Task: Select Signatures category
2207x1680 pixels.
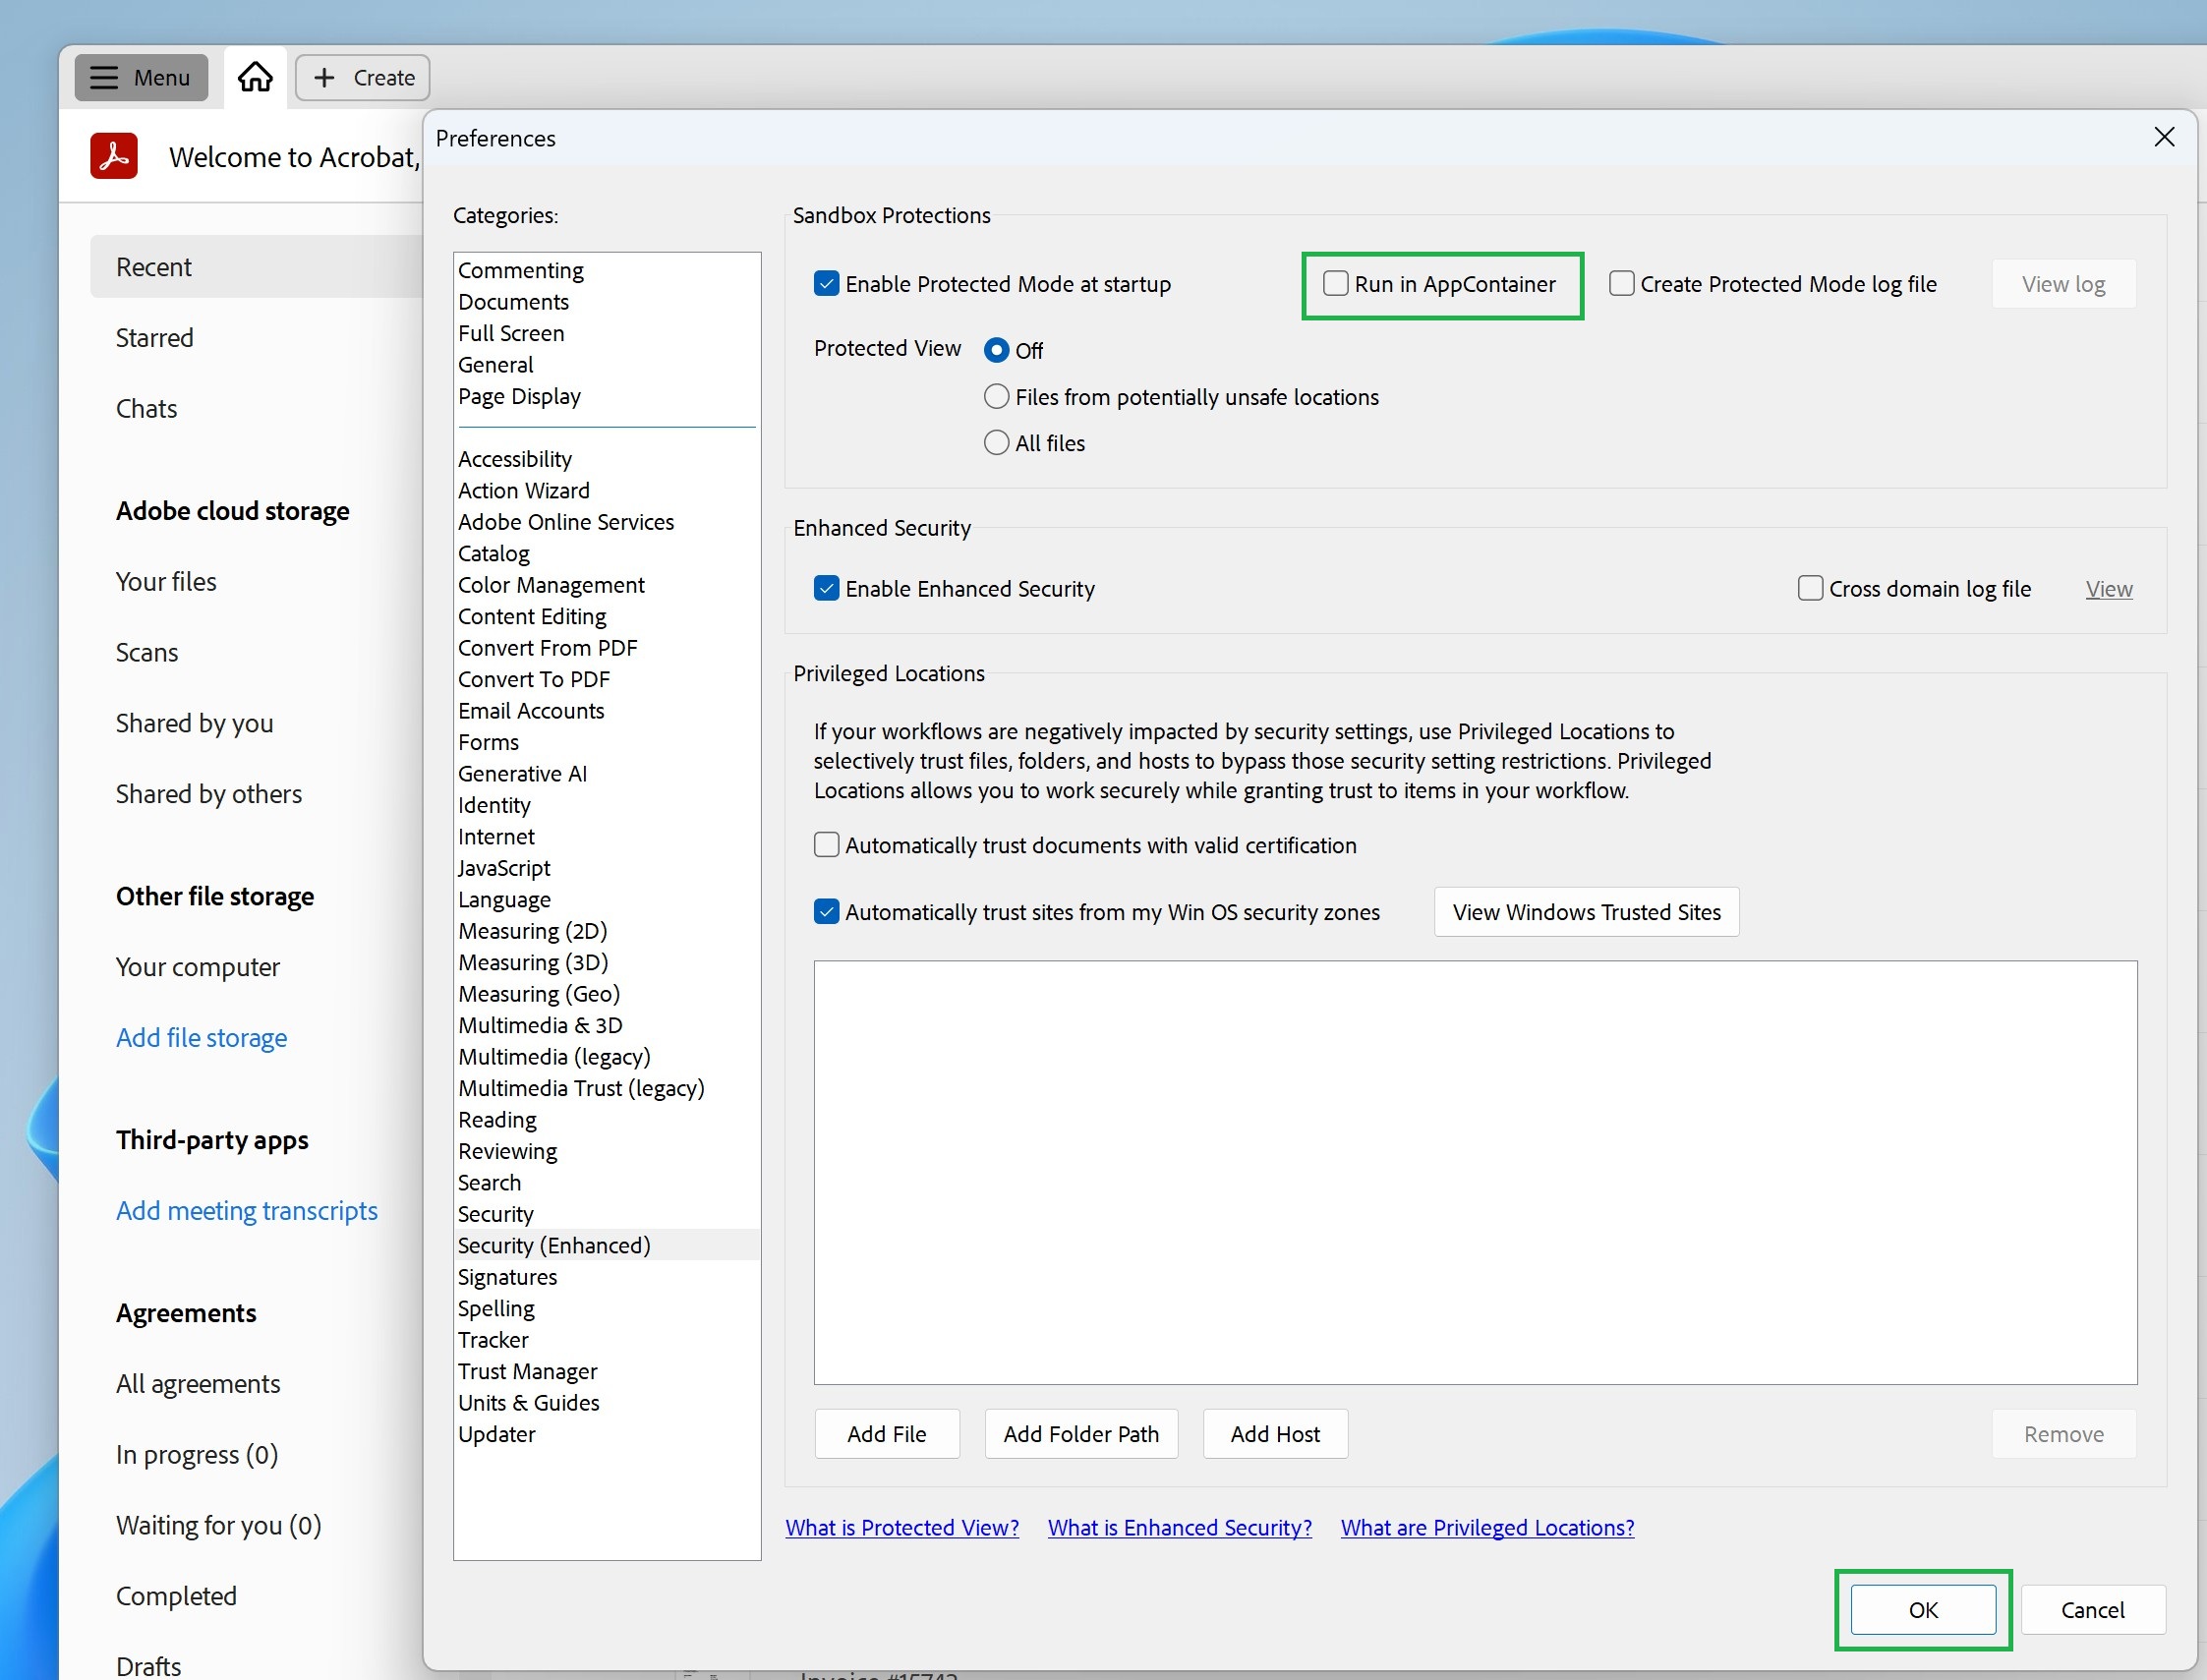Action: point(607,1277)
